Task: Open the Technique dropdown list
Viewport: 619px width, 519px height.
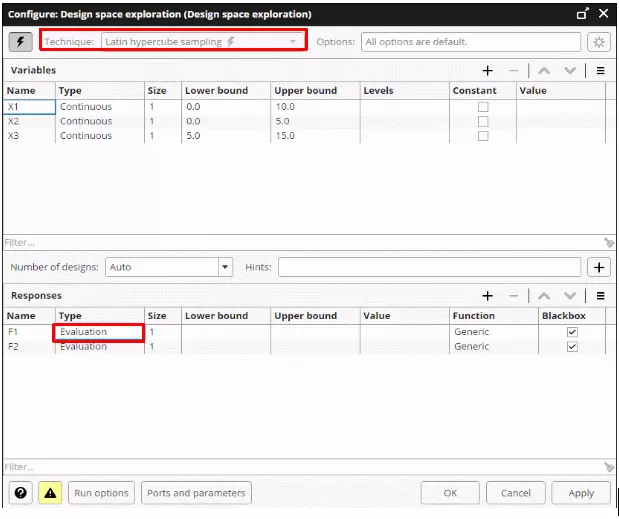Action: [293, 42]
